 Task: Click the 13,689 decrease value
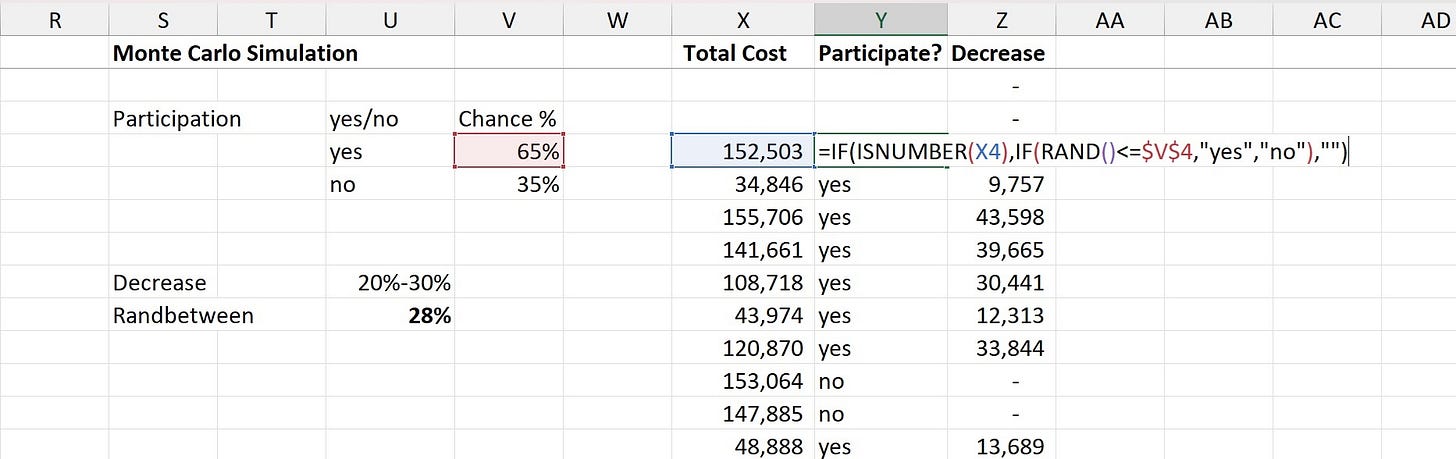1002,446
